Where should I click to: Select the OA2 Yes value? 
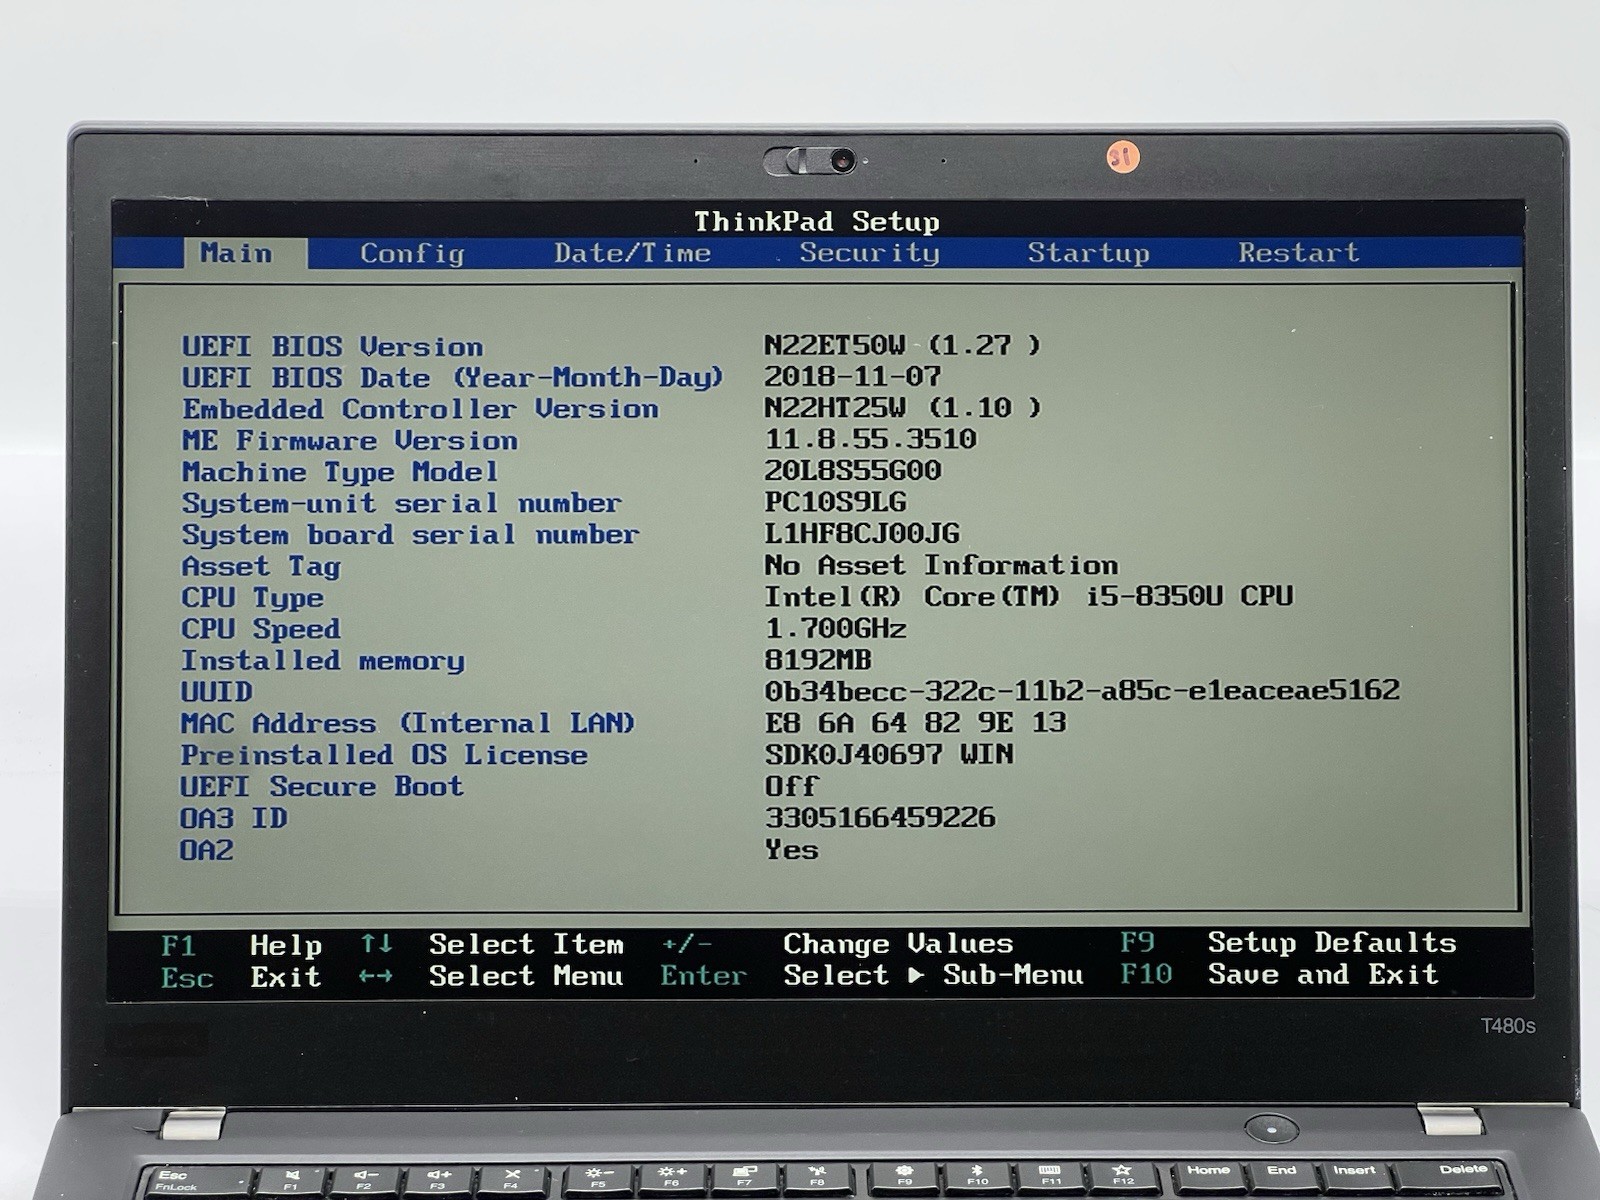791,849
